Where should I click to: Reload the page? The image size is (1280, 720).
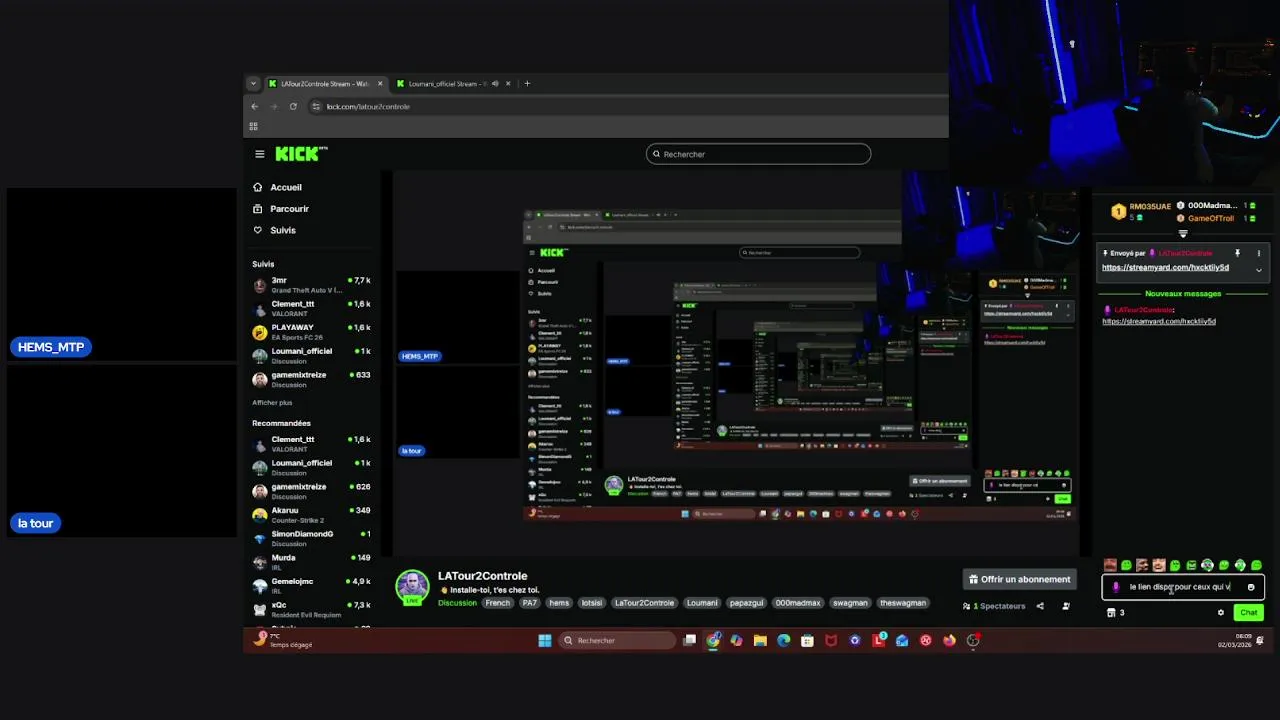click(293, 106)
